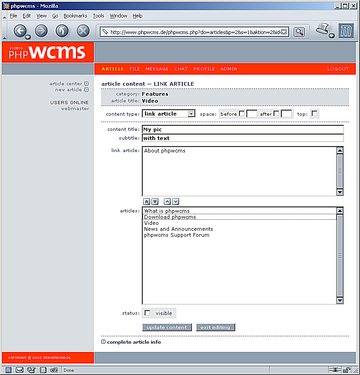Move linked article to top with the first arrow button
The height and width of the screenshot is (375, 360).
click(x=147, y=201)
